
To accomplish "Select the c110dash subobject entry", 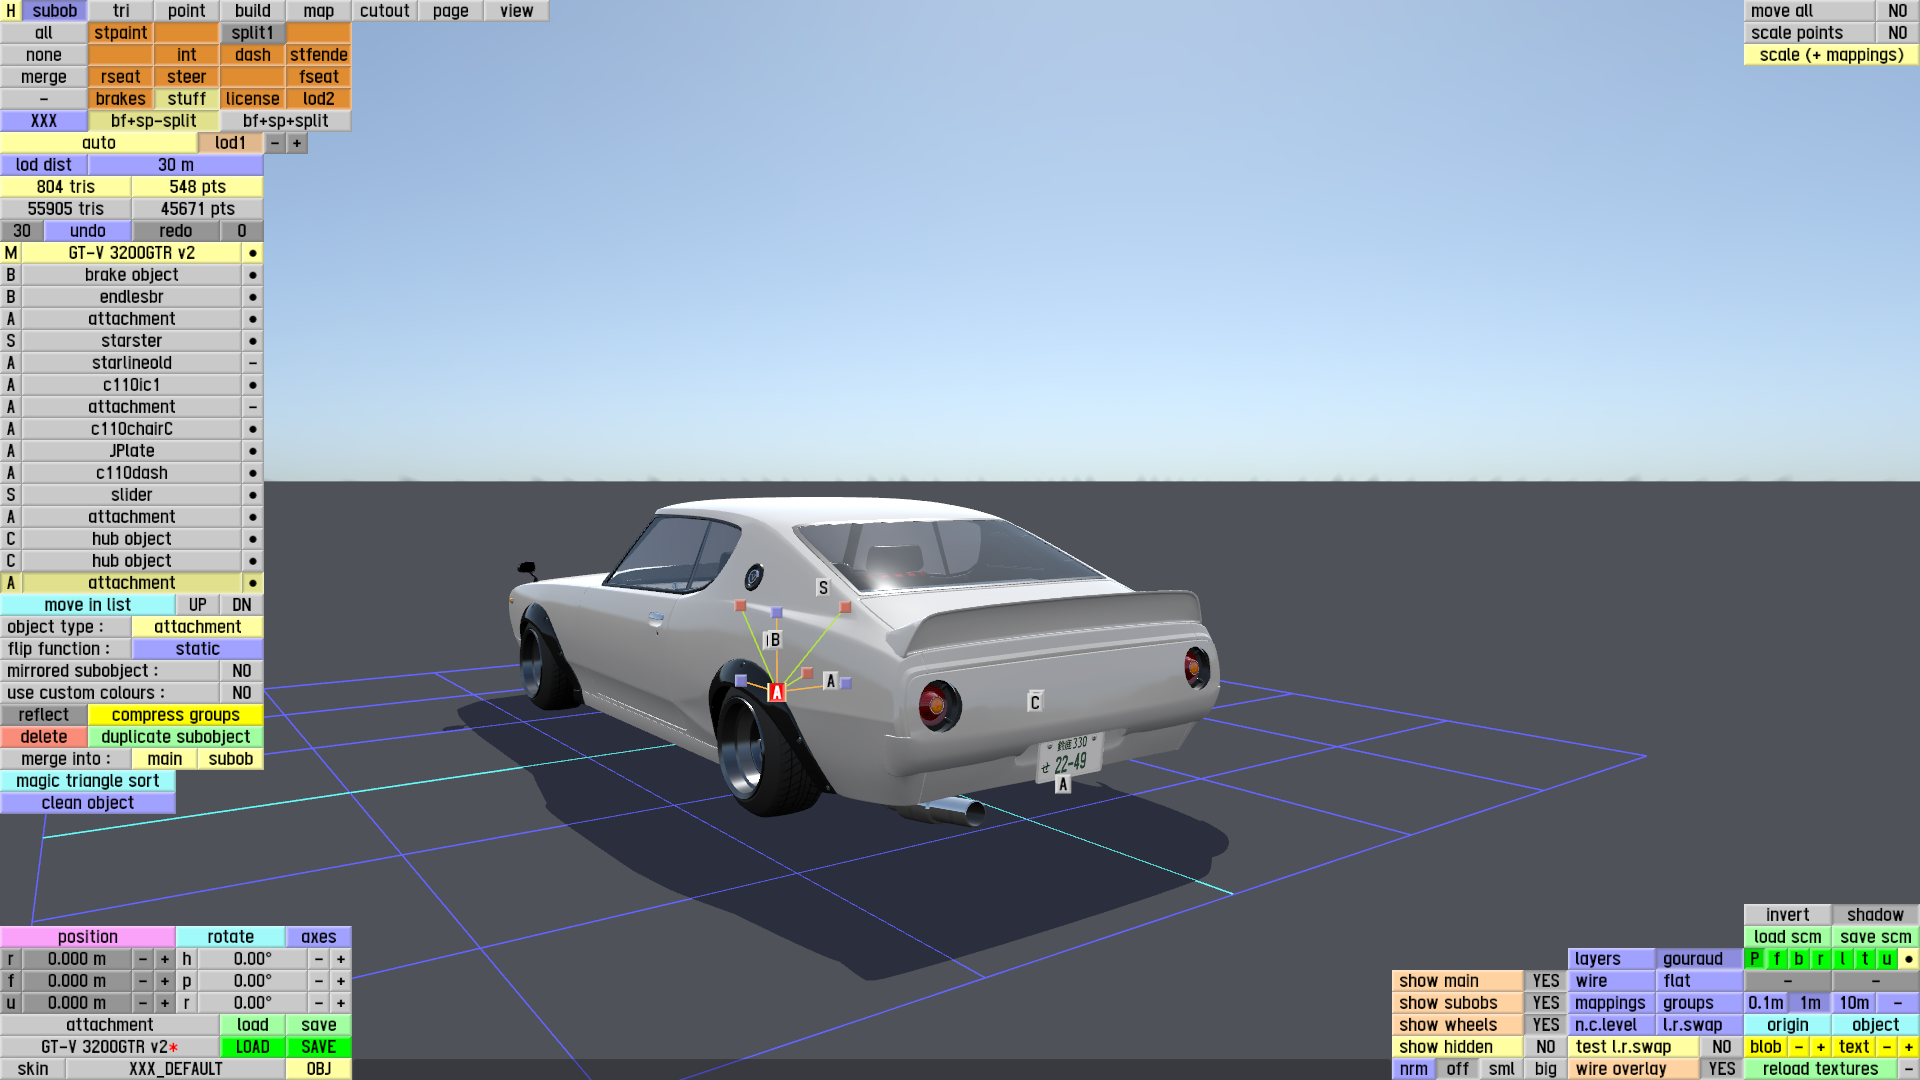I will [x=131, y=473].
